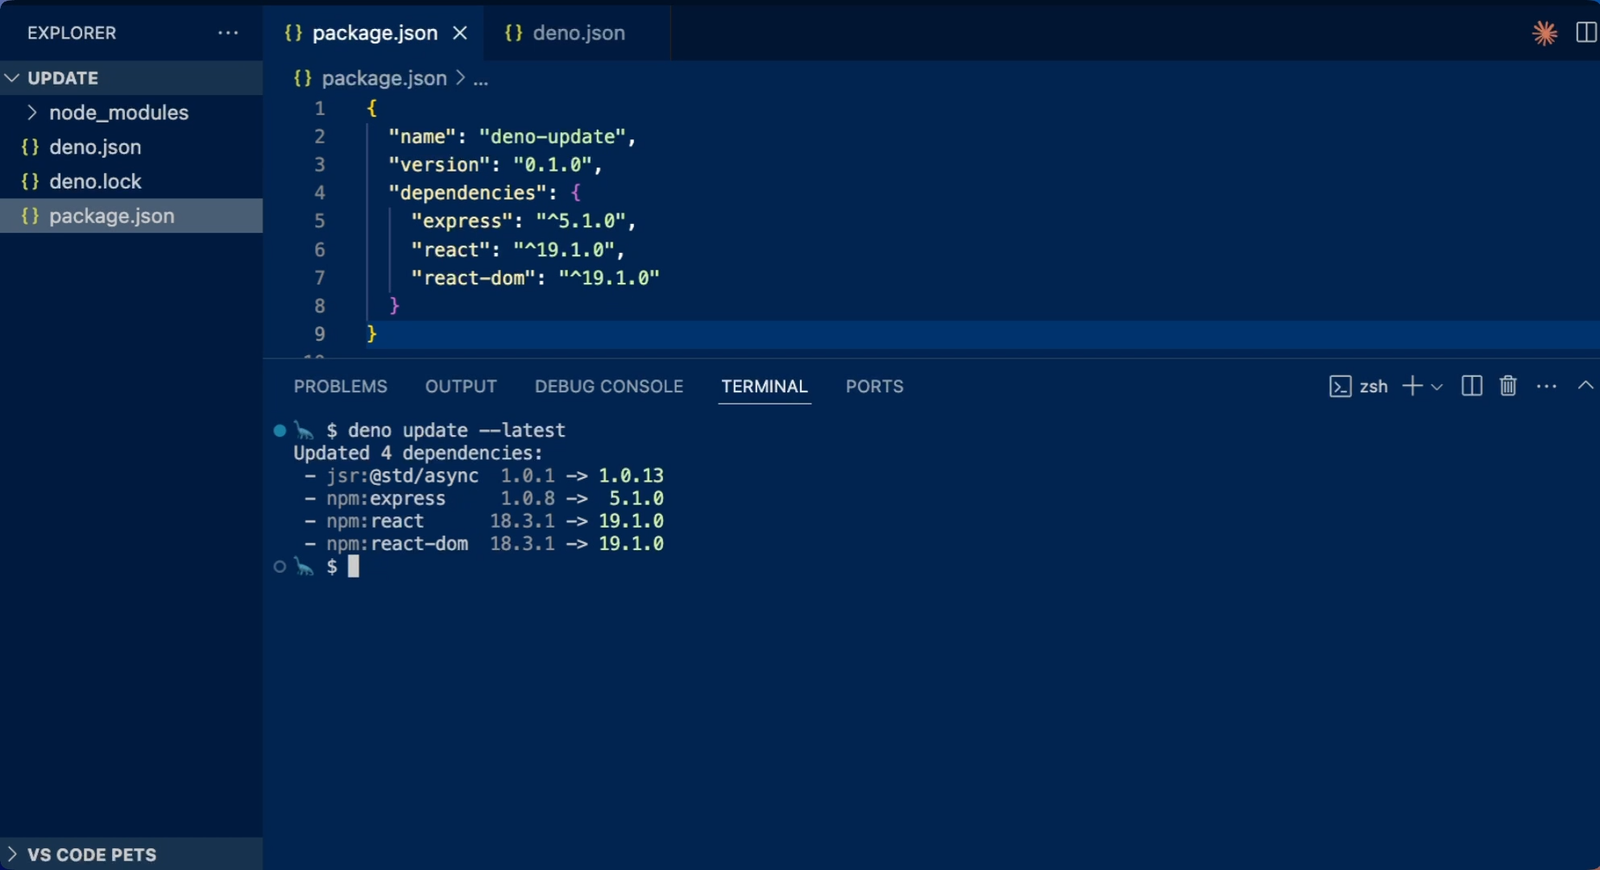1600x870 pixels.
Task: Click the package.json braces icon in explorer
Action: coord(30,216)
